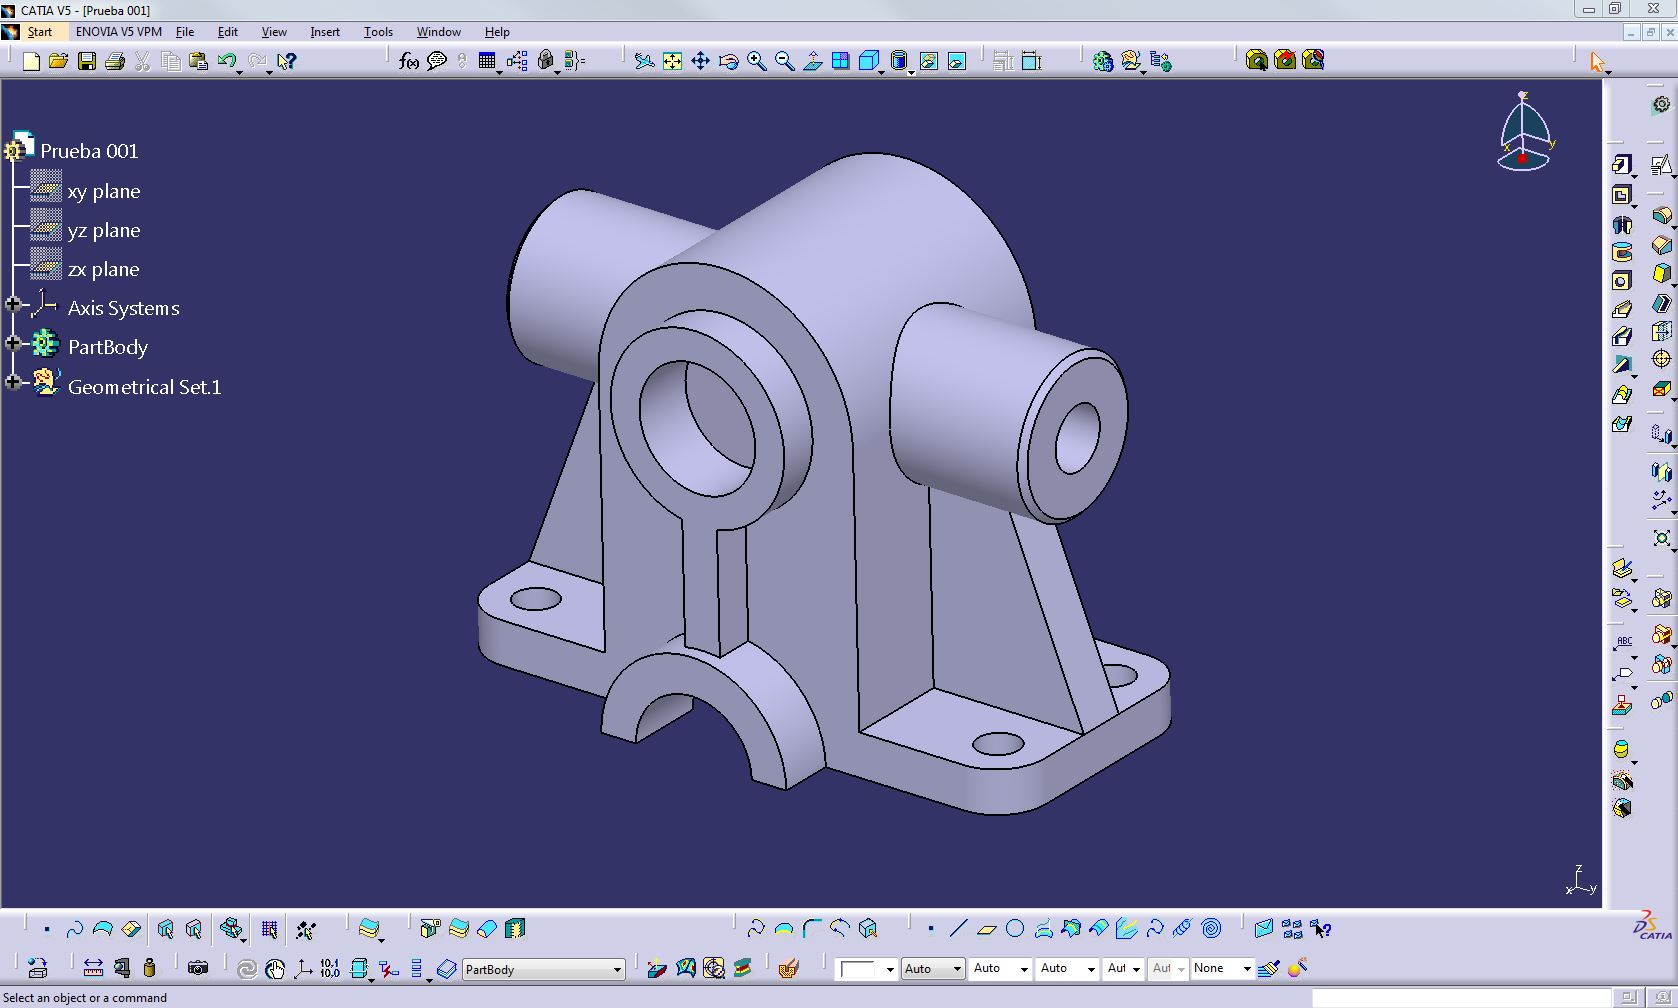Click the Capture camera icon
1678x1008 pixels.
pyautogui.click(x=198, y=968)
